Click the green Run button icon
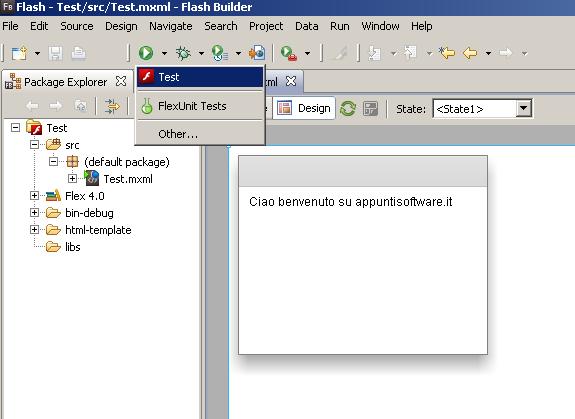 [x=146, y=53]
